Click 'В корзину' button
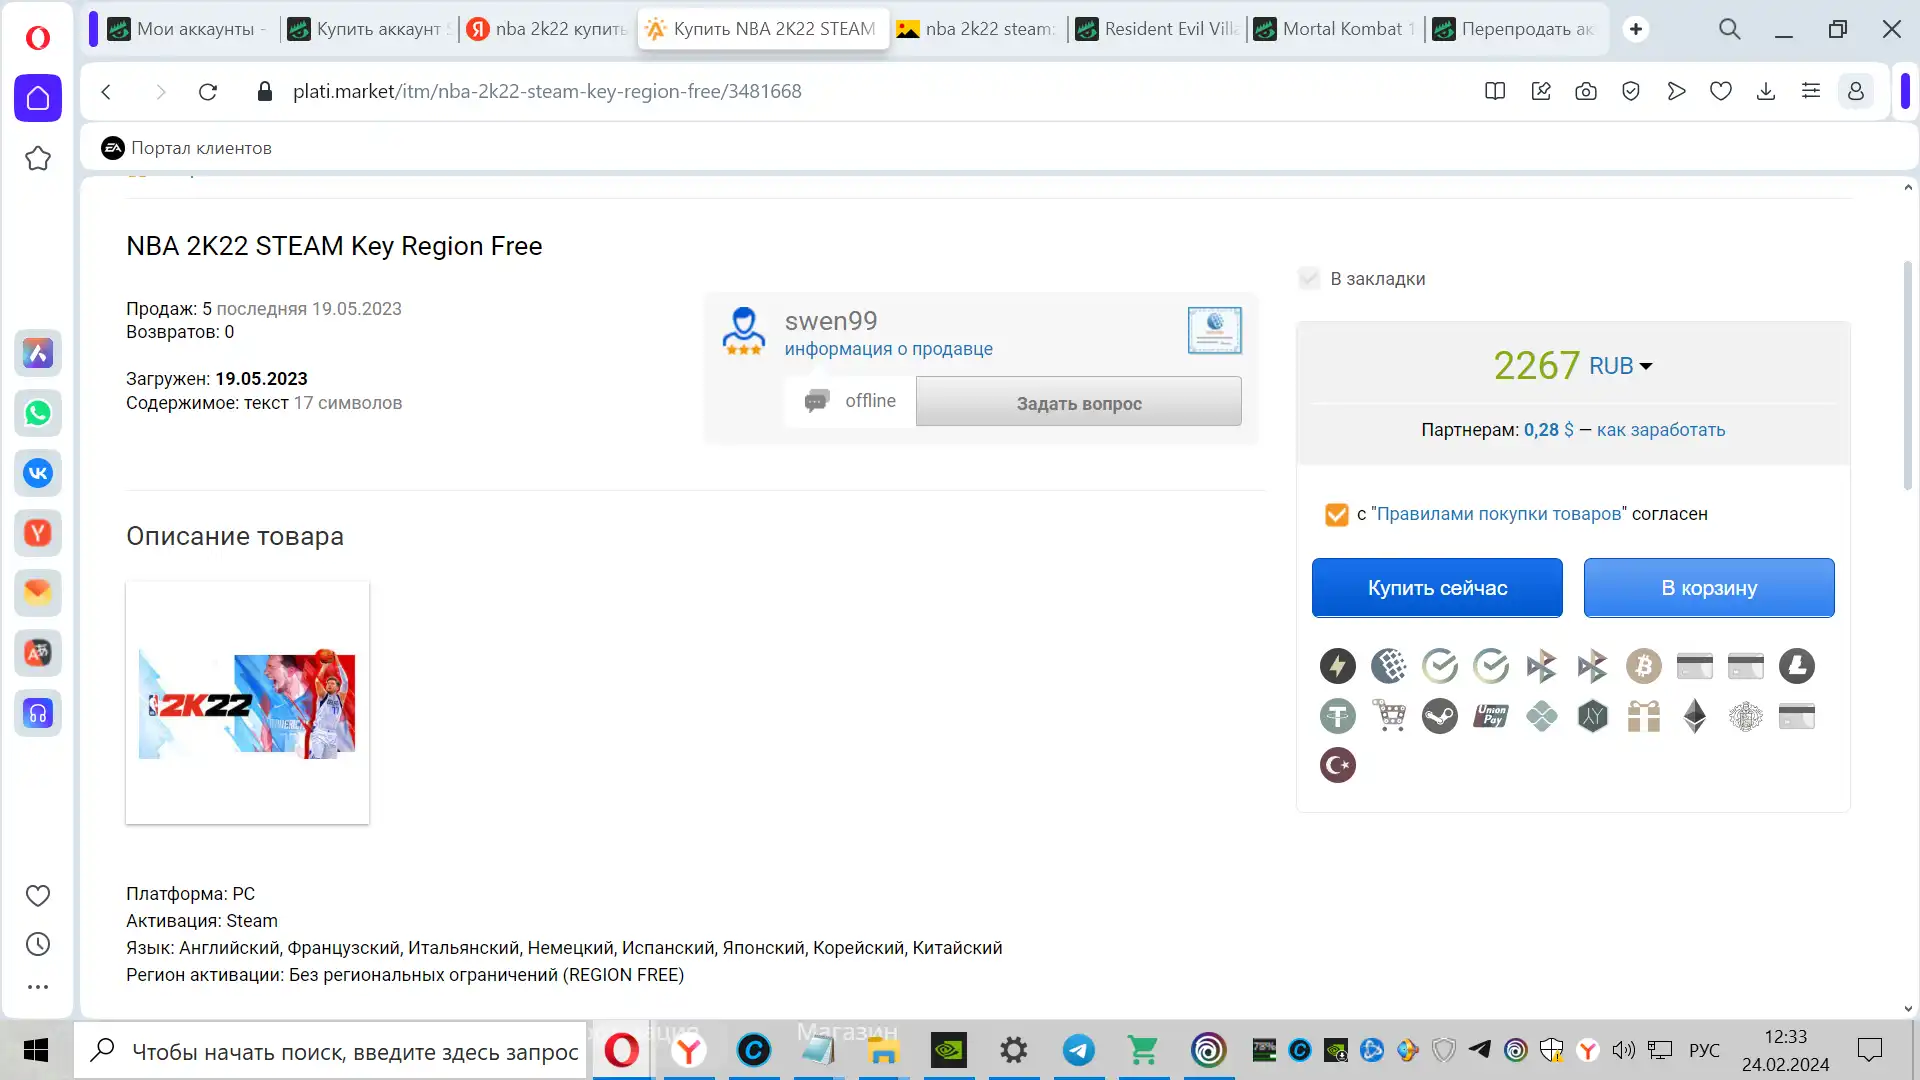Image resolution: width=1920 pixels, height=1080 pixels. (x=1709, y=588)
